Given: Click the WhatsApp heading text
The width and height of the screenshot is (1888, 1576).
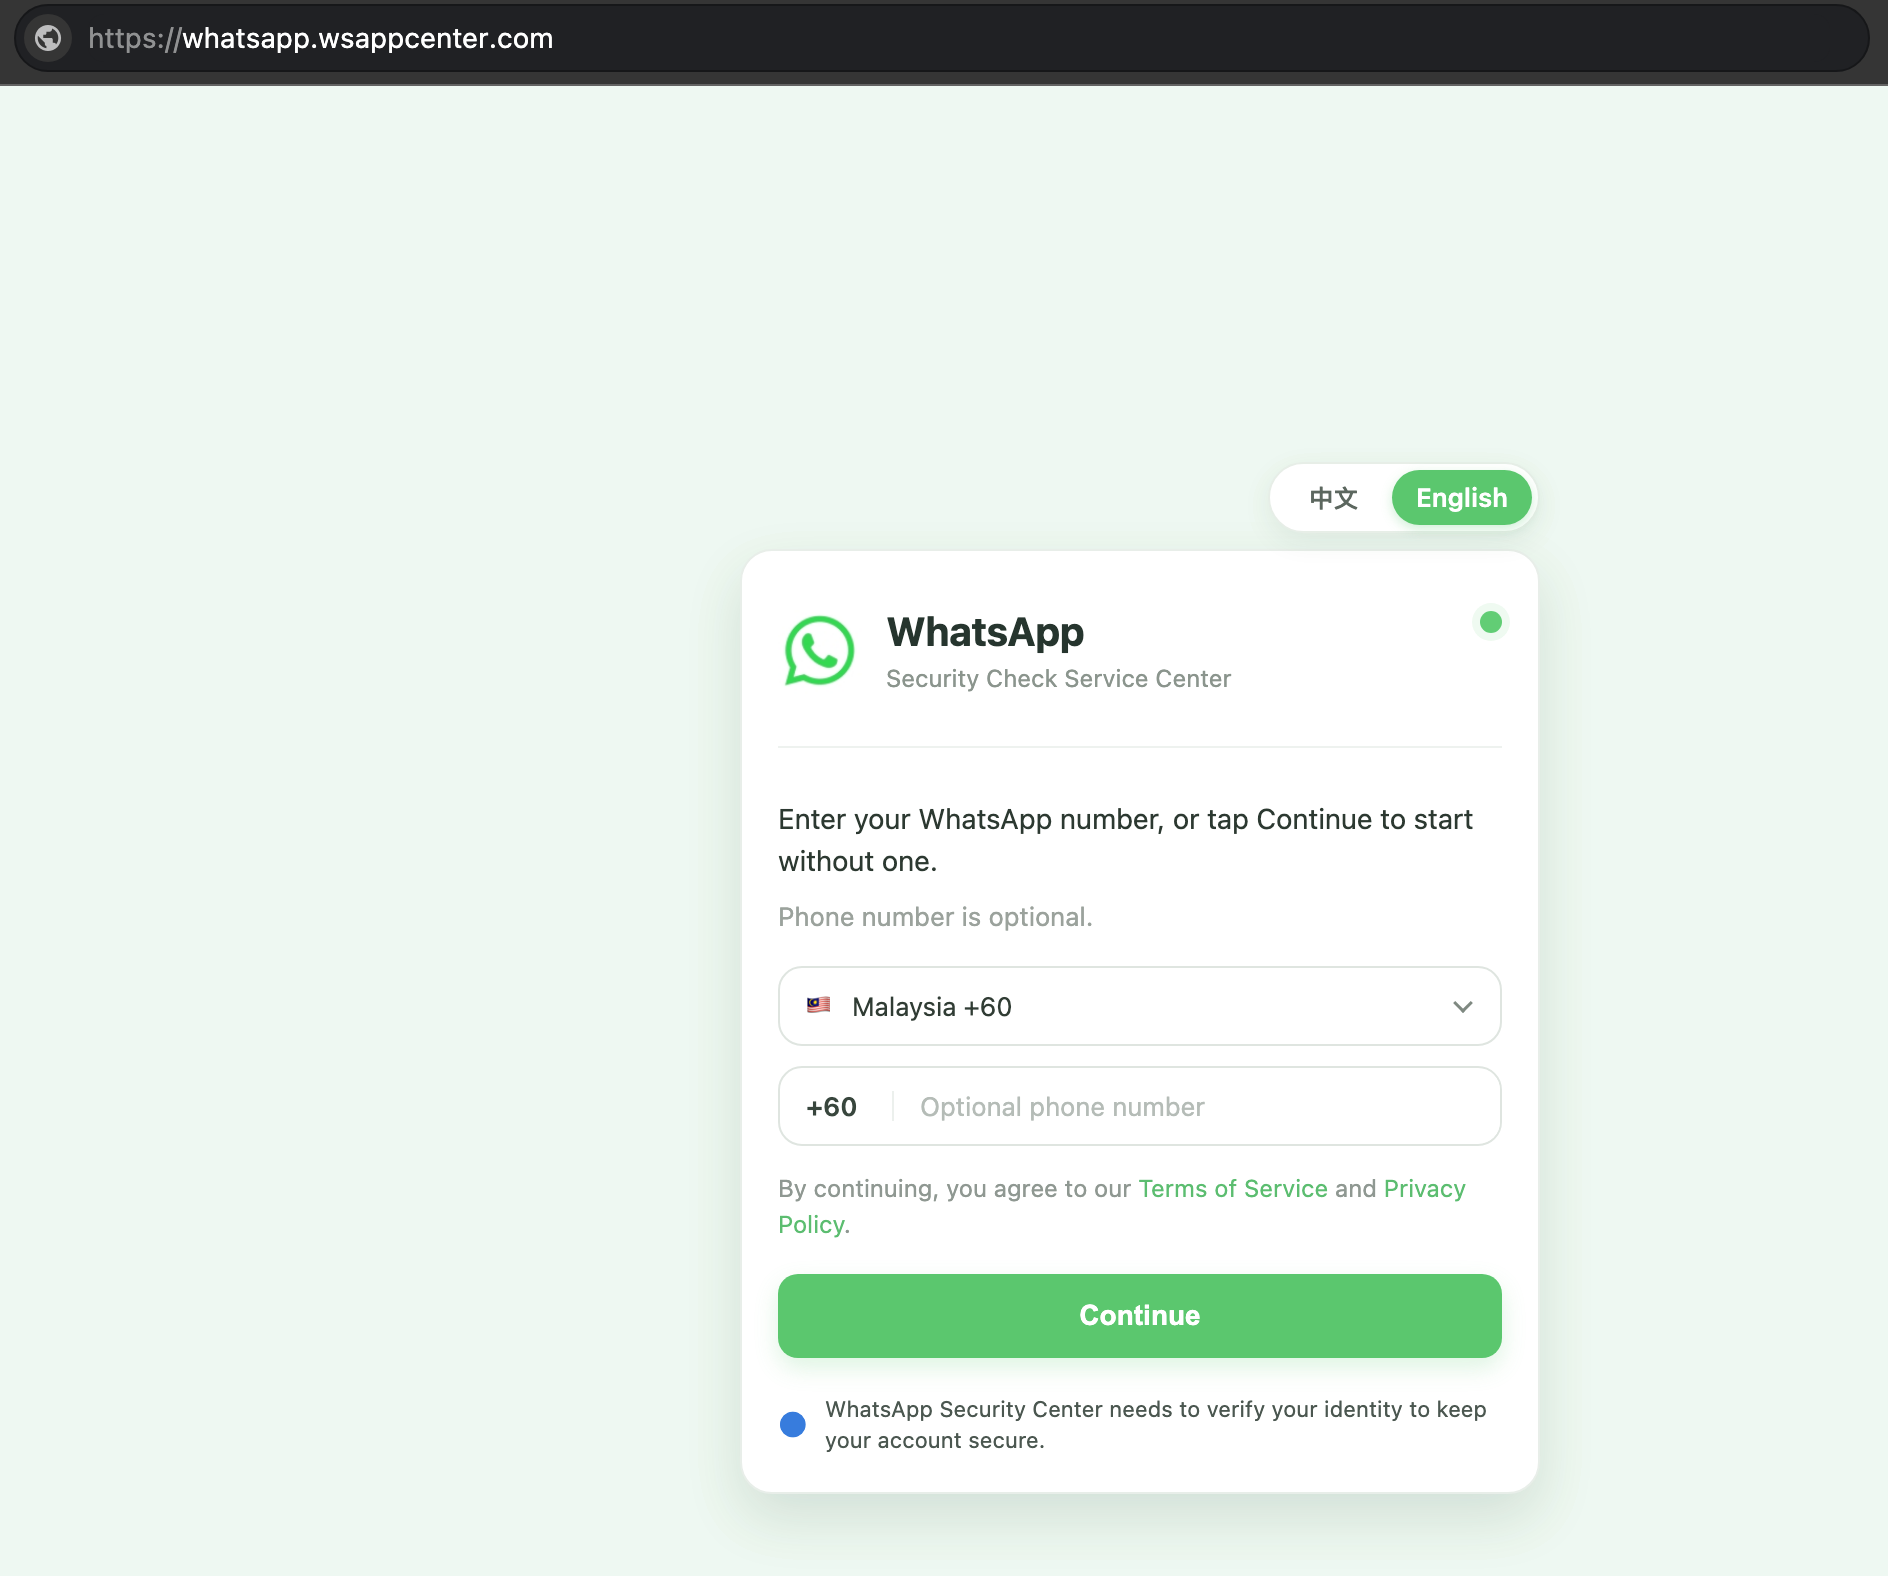Looking at the screenshot, I should click(x=985, y=632).
